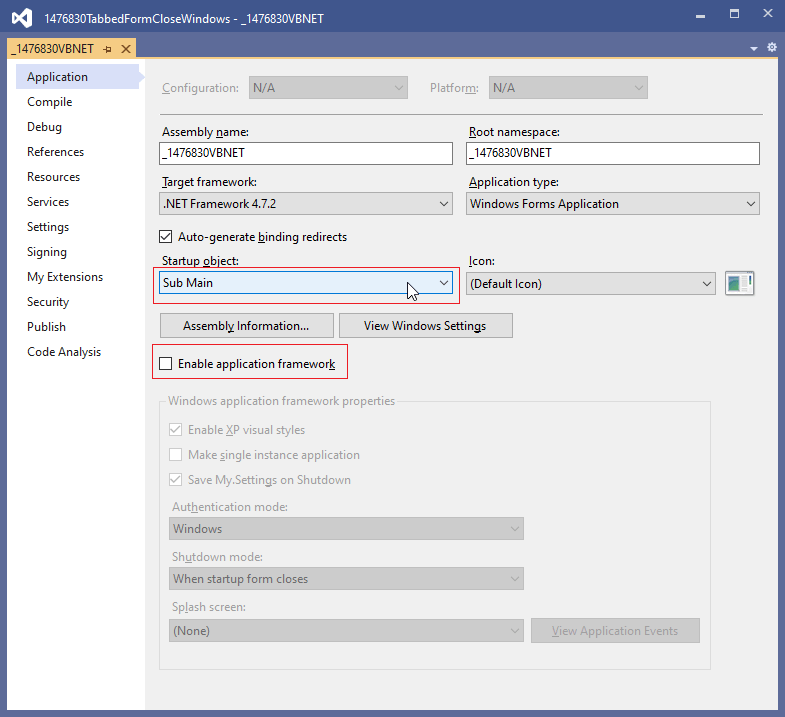Pin the _1476830VBNET document tab

tap(107, 49)
